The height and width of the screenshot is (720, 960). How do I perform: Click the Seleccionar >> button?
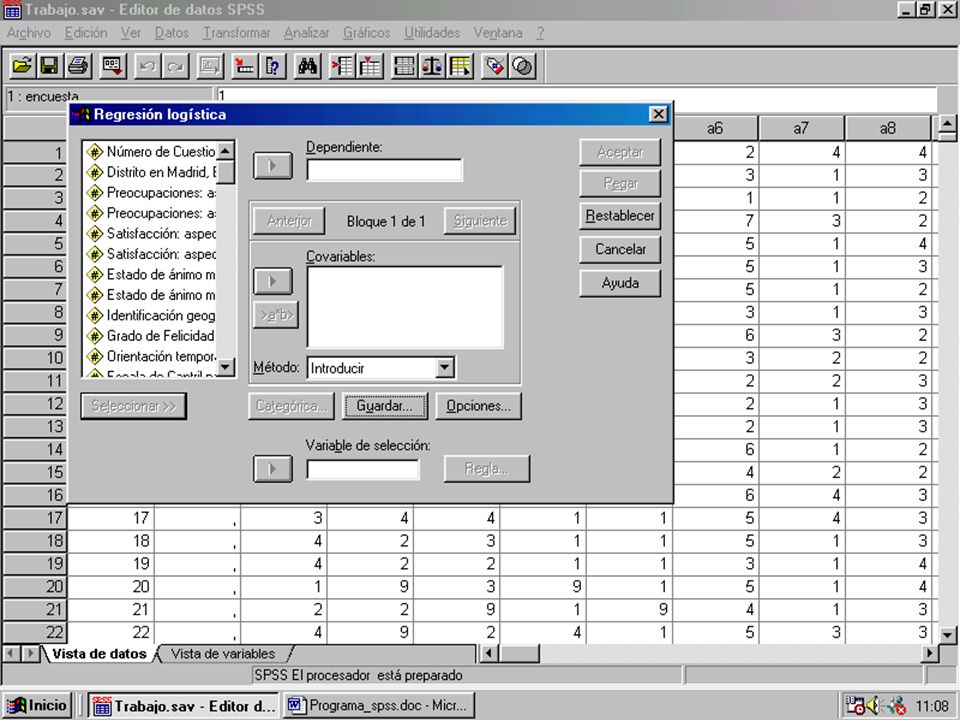[x=133, y=406]
